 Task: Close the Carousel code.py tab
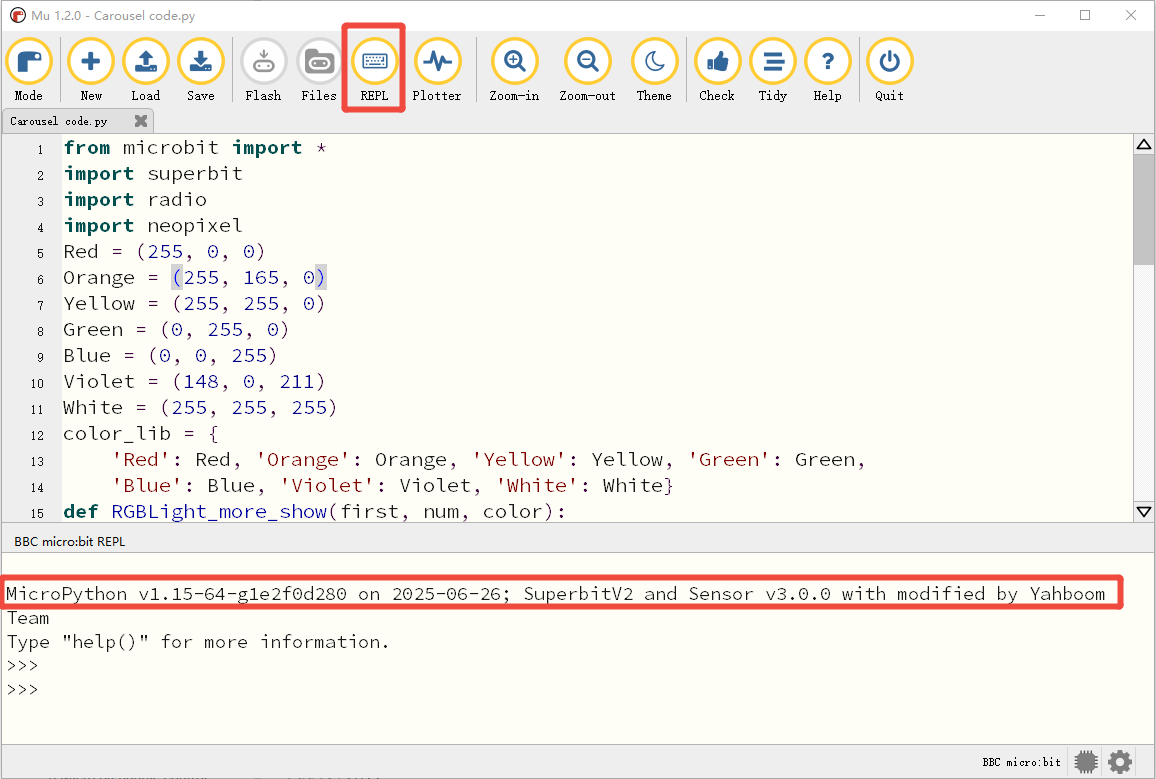coord(141,121)
